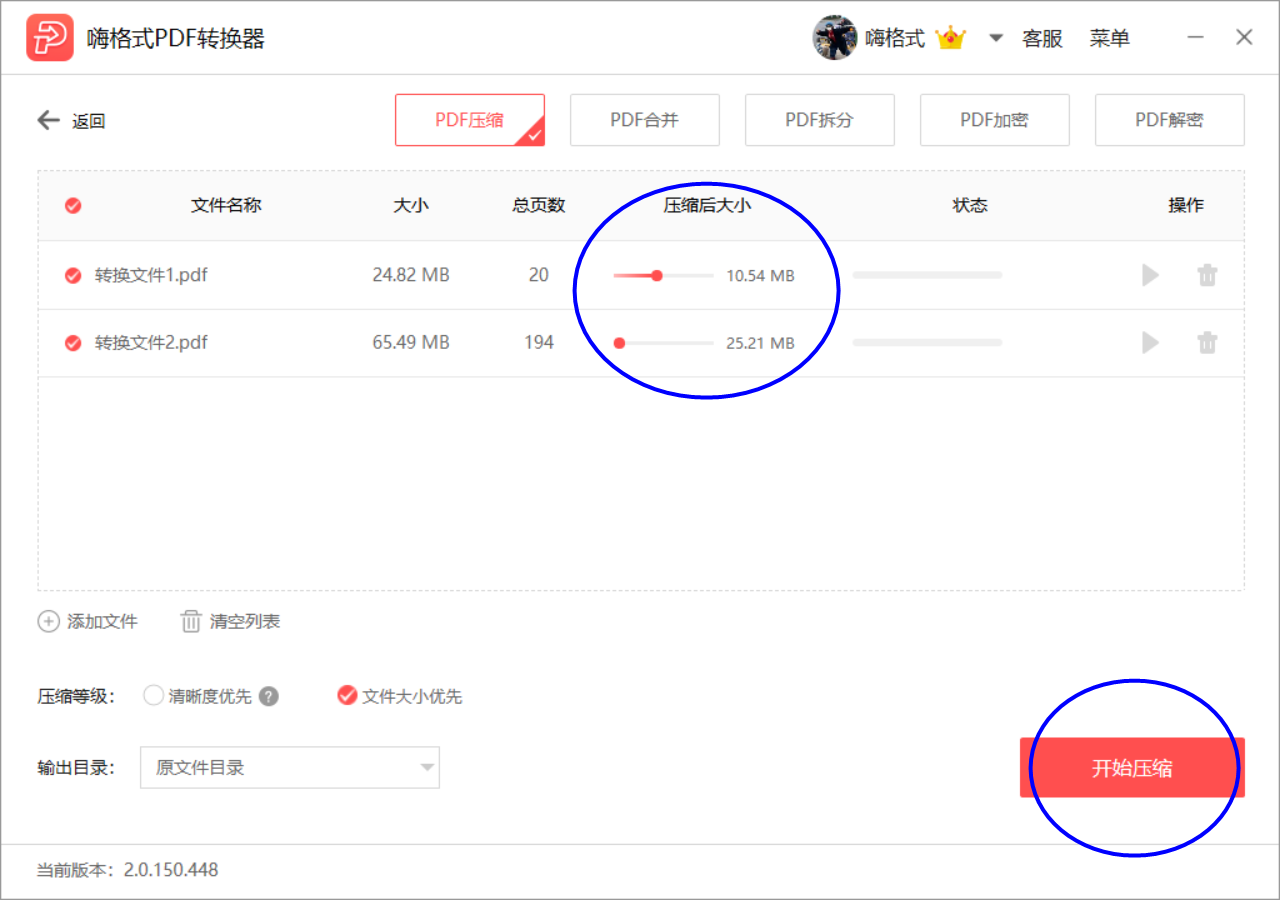Click the 嗨格式 username
The height and width of the screenshot is (900, 1280).
click(895, 39)
